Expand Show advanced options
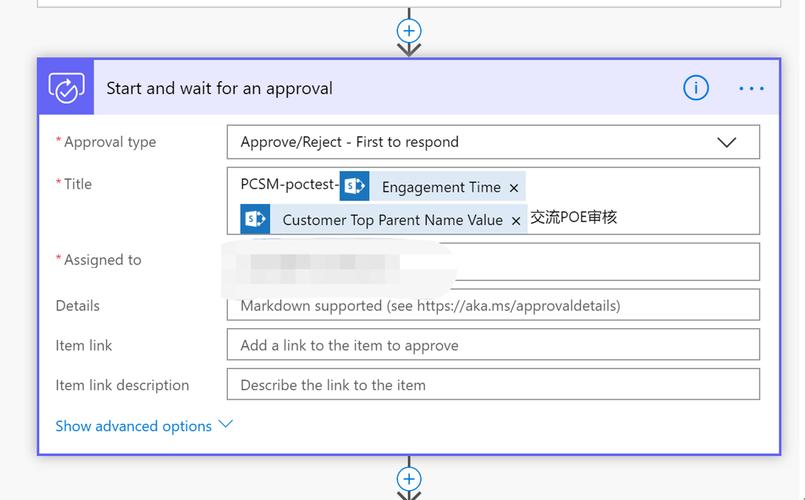This screenshot has height=500, width=805. click(x=133, y=426)
